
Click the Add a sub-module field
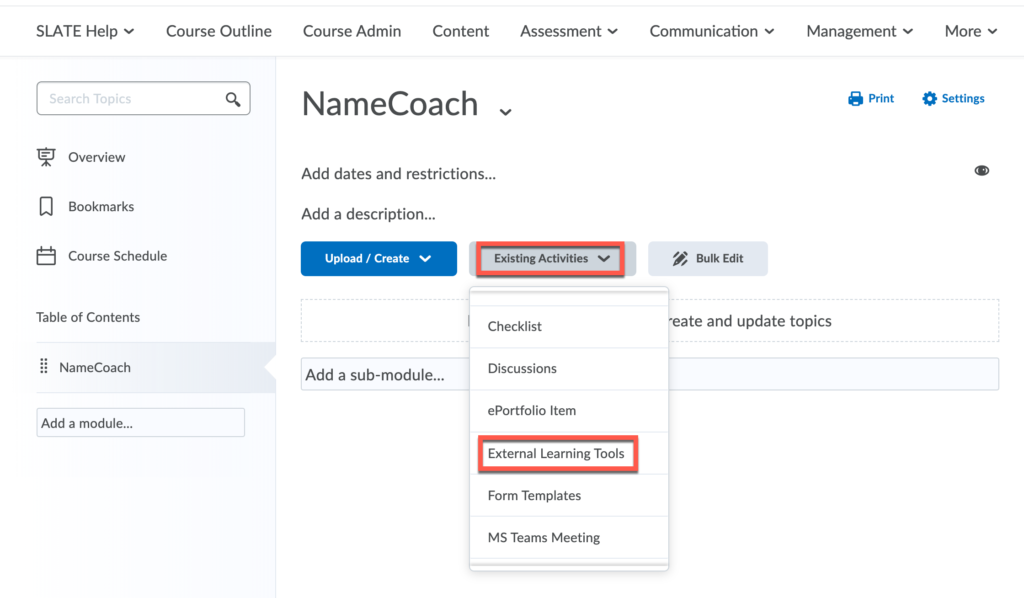coord(650,374)
